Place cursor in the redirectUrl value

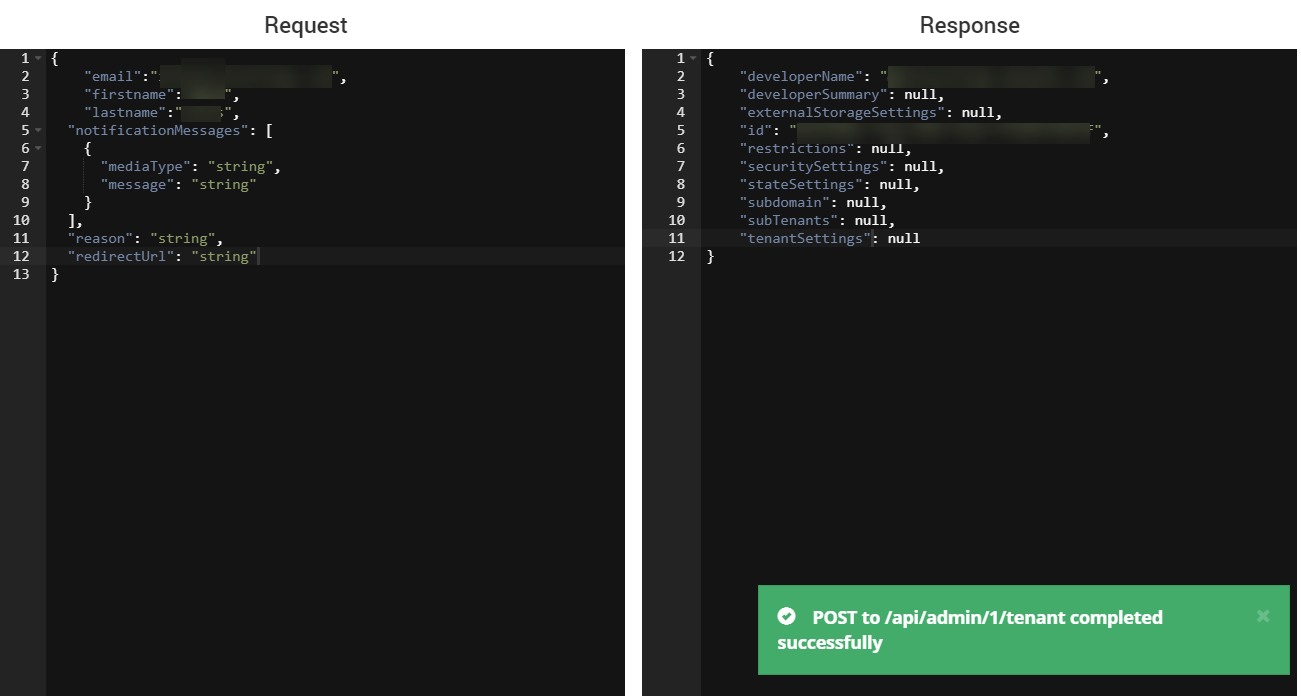[x=225, y=256]
